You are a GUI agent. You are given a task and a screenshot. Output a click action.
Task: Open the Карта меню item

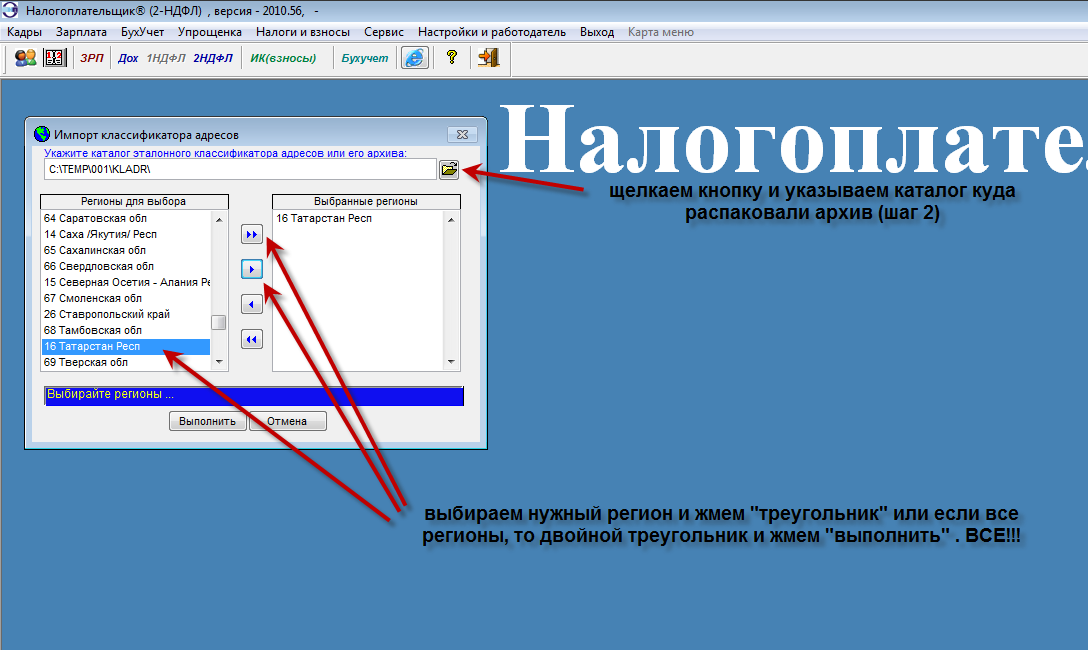(661, 32)
